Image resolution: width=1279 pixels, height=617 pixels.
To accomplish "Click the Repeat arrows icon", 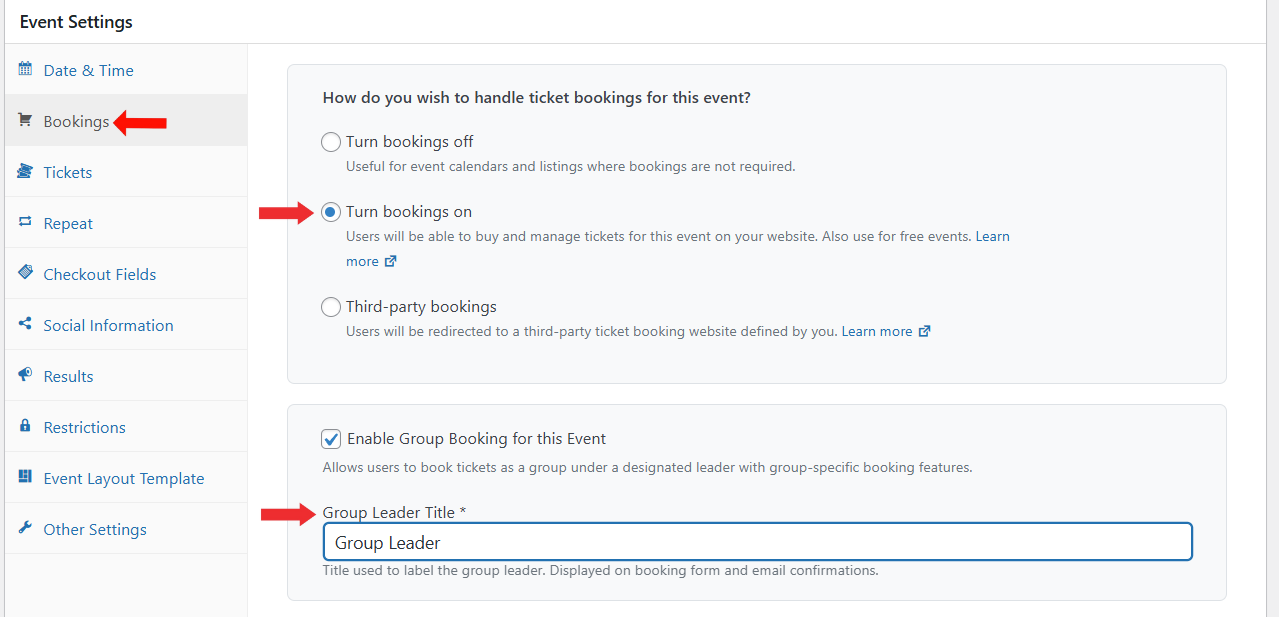I will pyautogui.click(x=25, y=223).
